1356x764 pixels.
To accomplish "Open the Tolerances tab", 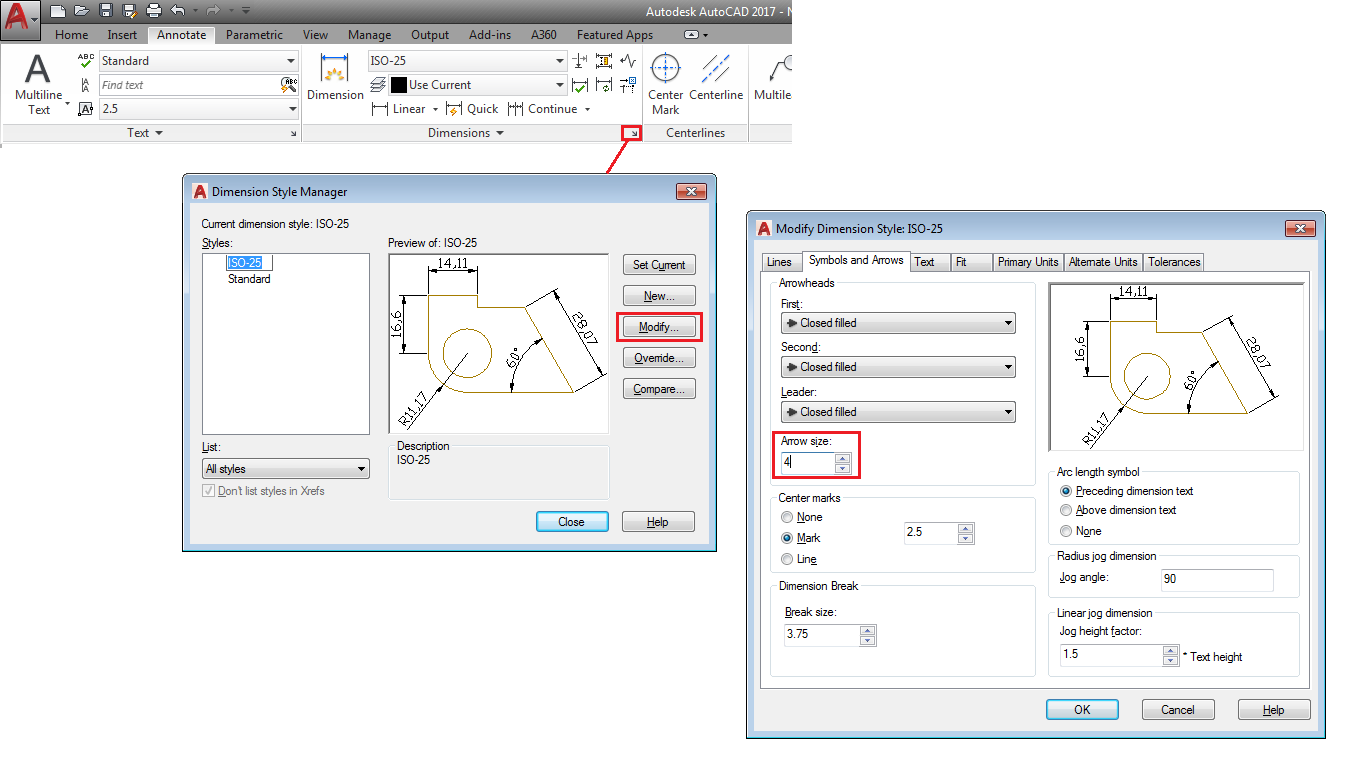I will tap(1174, 262).
